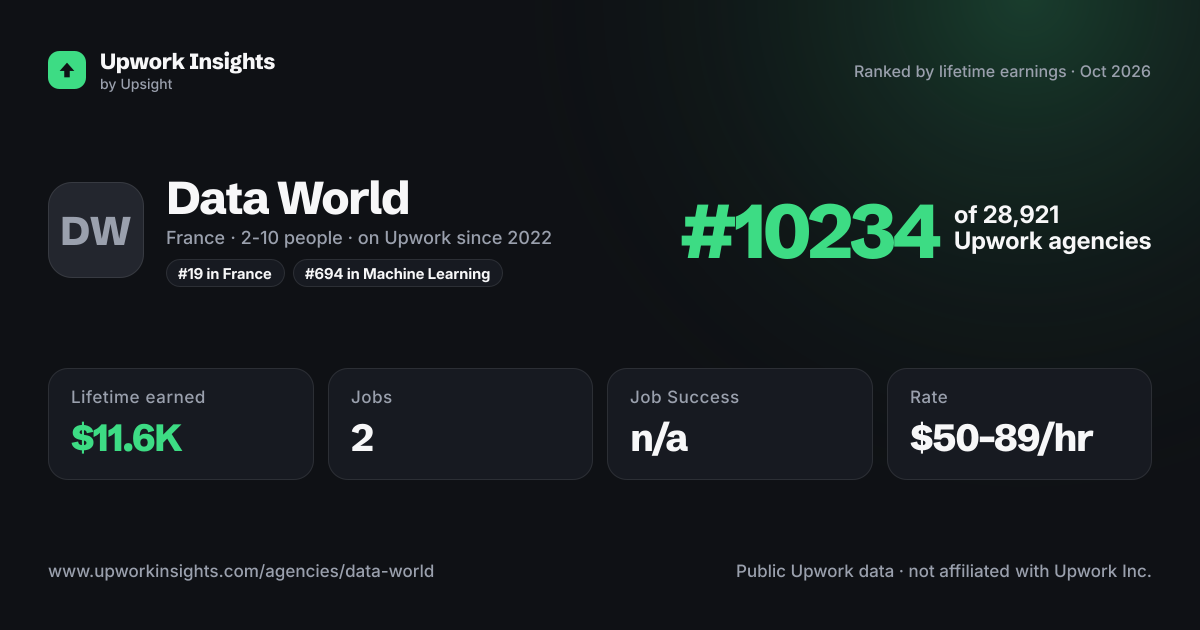Screen dimensions: 1200x630
Task: Click the Data World agency name
Action: [x=288, y=198]
